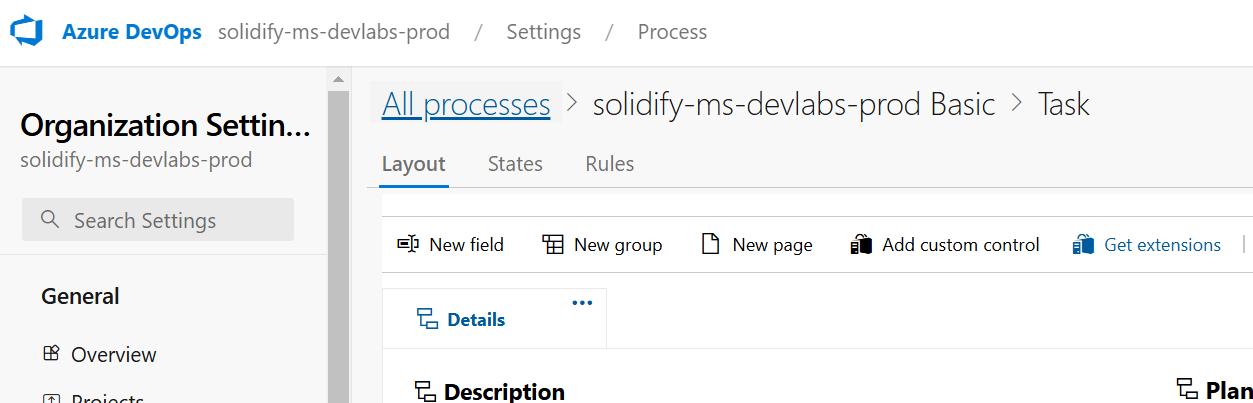This screenshot has width=1253, height=403.
Task: Open All processes link
Action: 466,104
